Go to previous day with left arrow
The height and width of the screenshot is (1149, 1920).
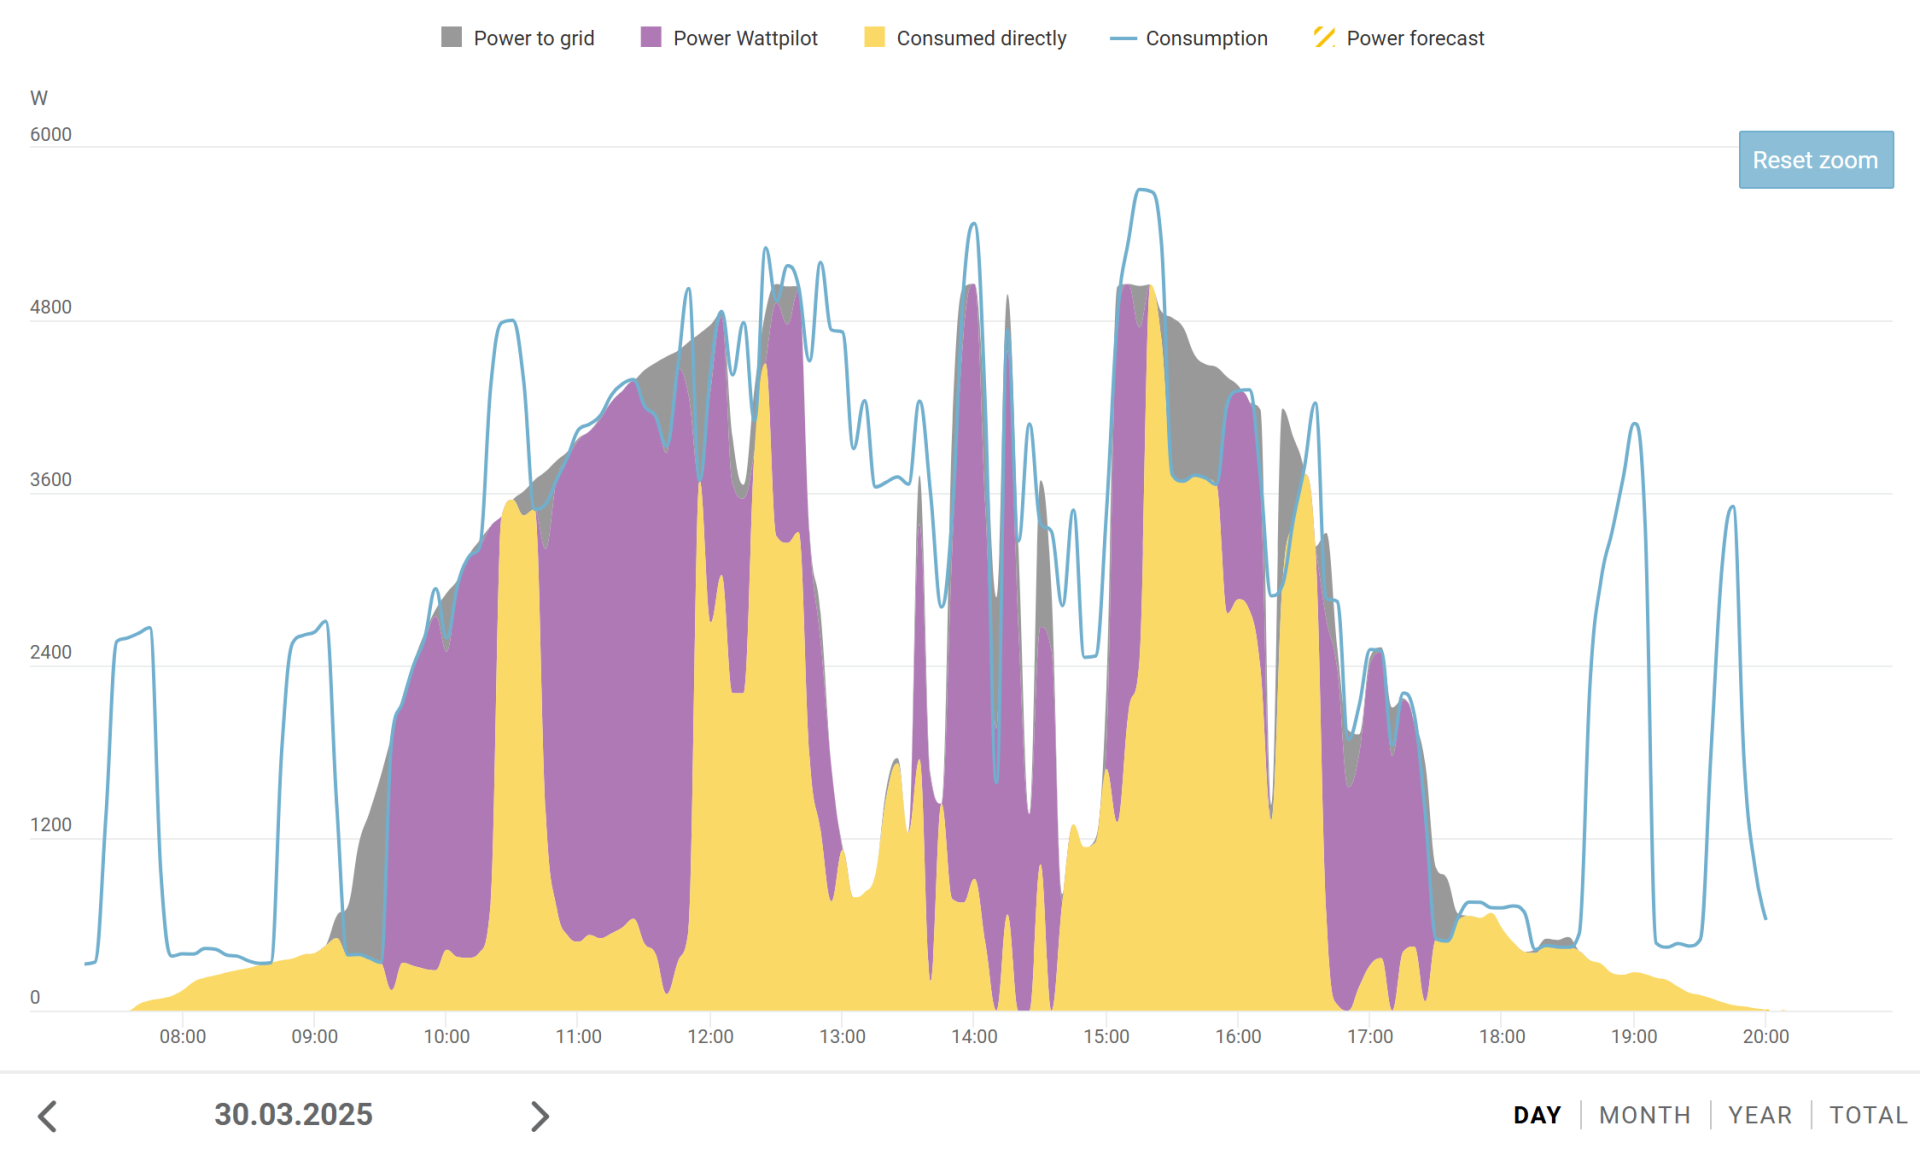tap(47, 1115)
